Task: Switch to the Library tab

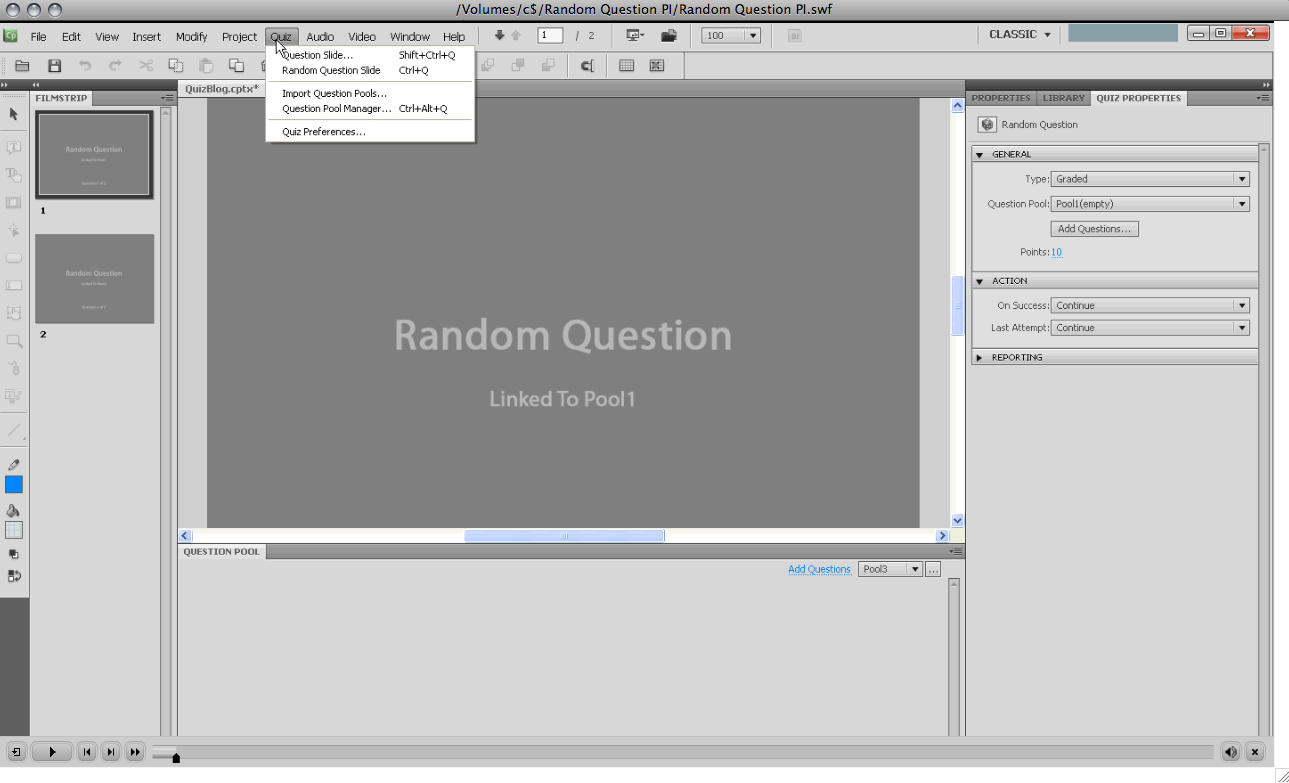Action: [x=1062, y=98]
